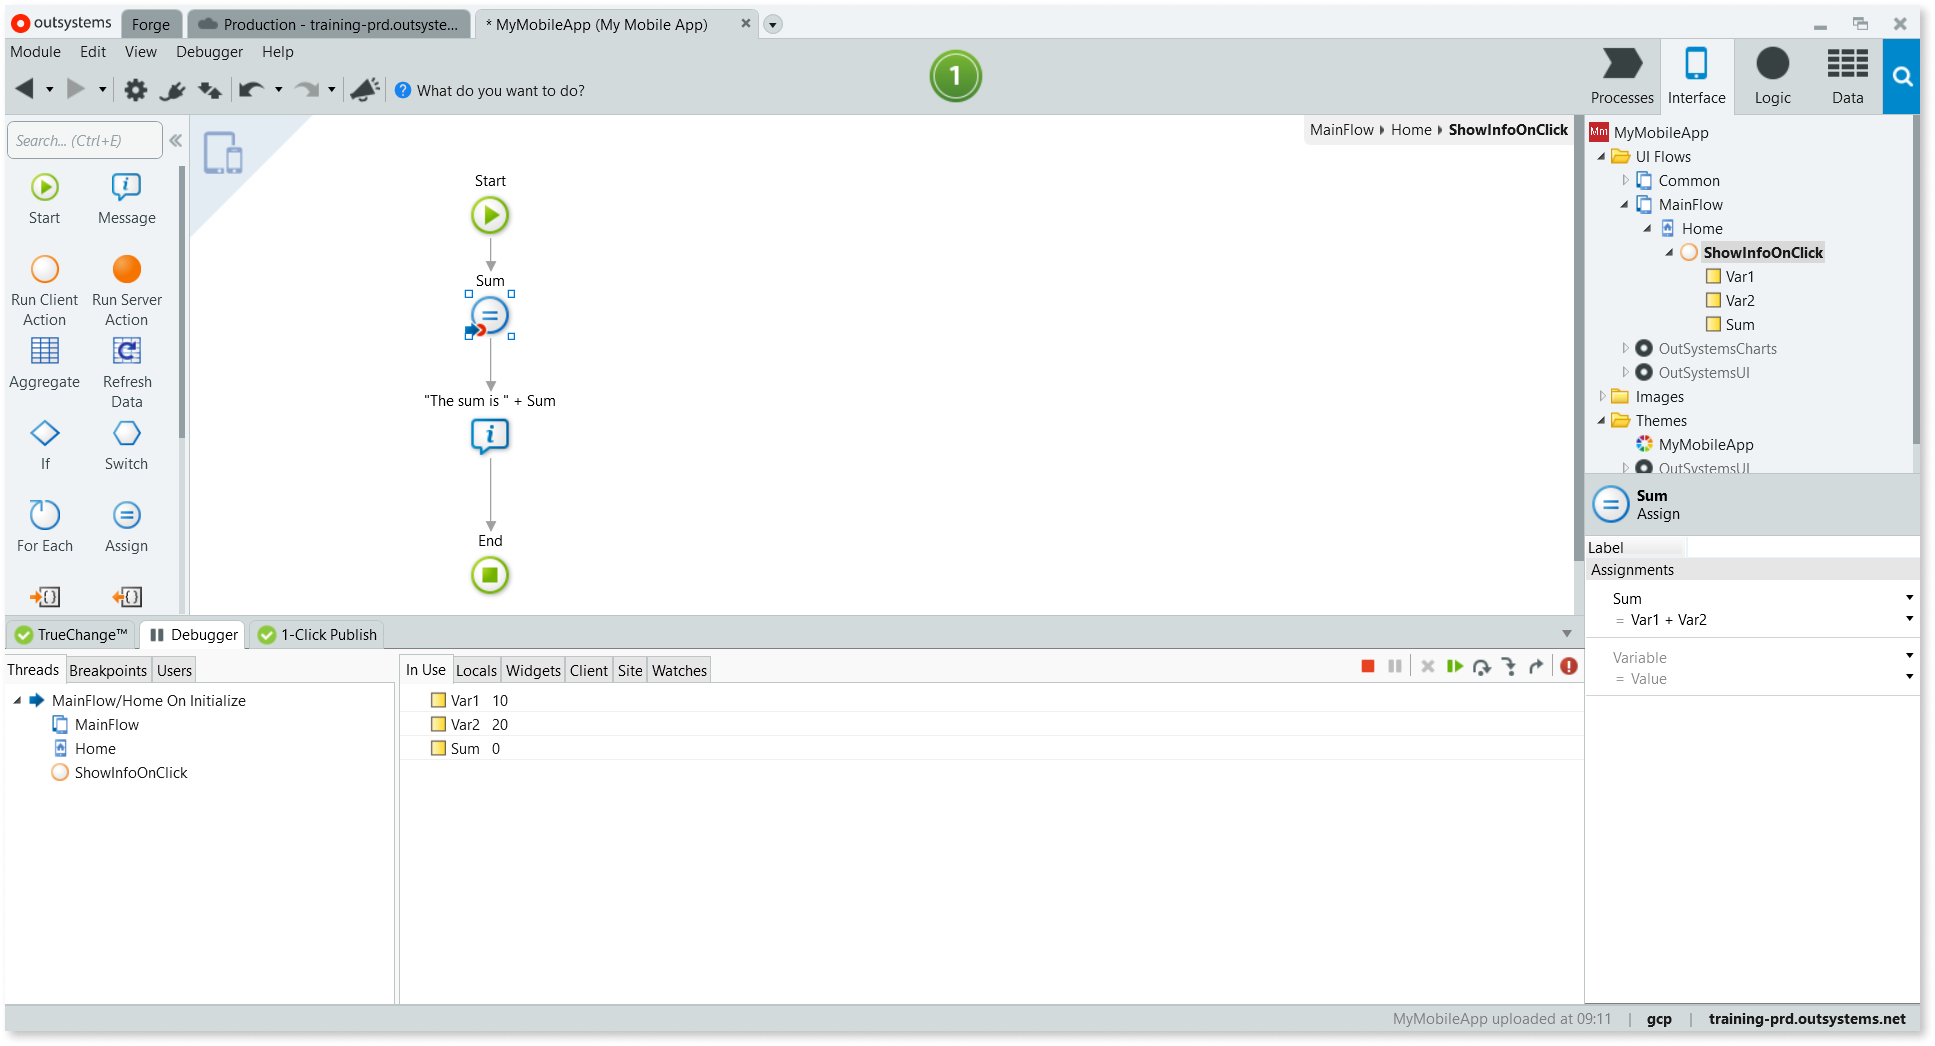
Task: Click the undo arrow icon
Action: (251, 90)
